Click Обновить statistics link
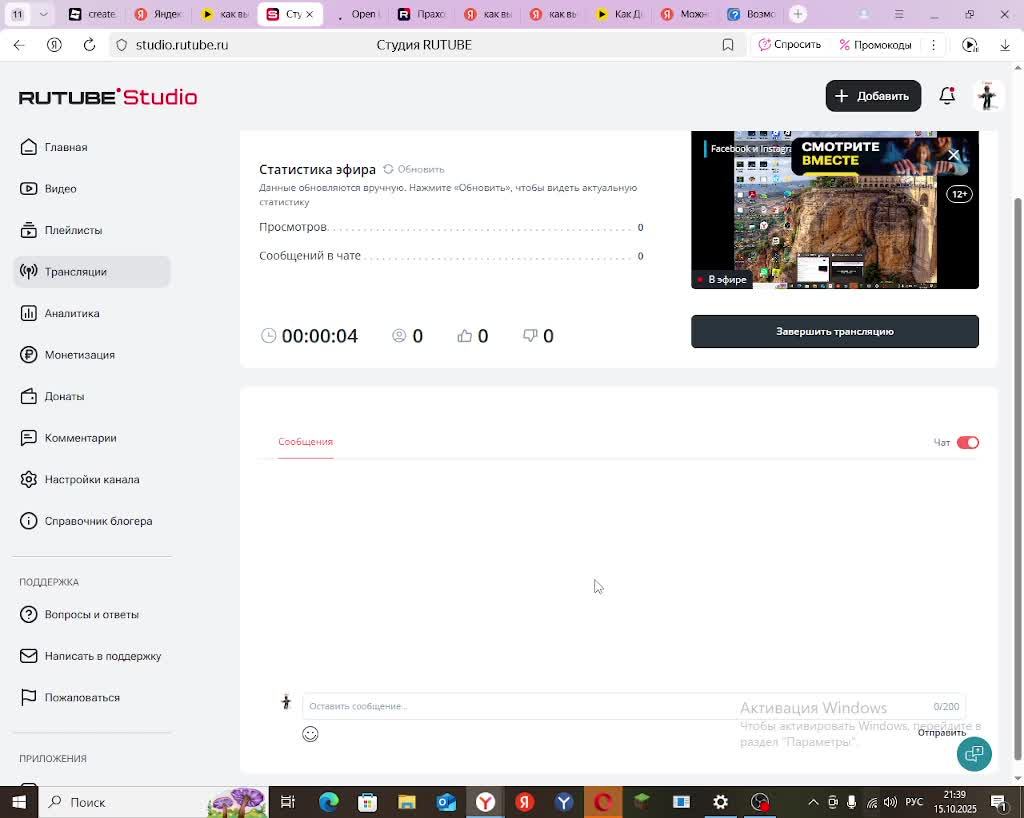Screen dimensions: 1024x818 [x=414, y=169]
